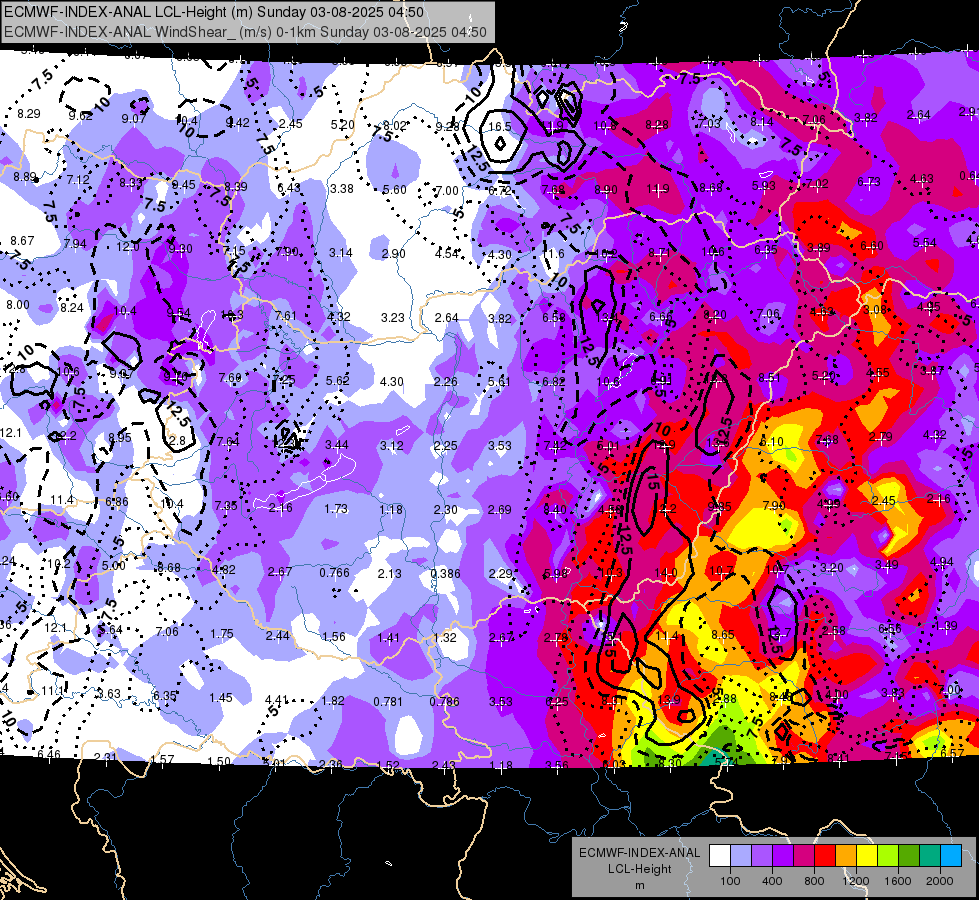The image size is (979, 900).
Task: Click the orange swatch in the LCL-Height legend
Action: (846, 856)
